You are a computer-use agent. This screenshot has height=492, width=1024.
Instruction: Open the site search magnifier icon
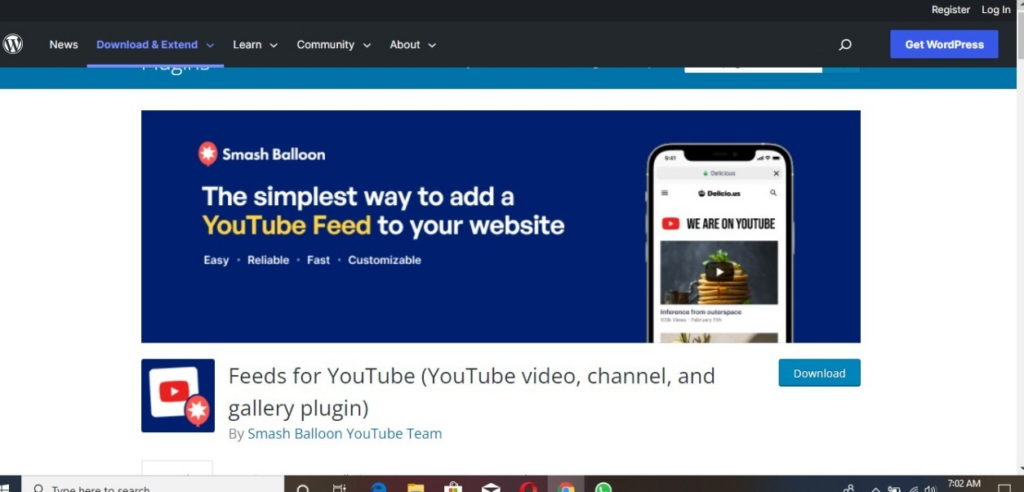(x=845, y=45)
